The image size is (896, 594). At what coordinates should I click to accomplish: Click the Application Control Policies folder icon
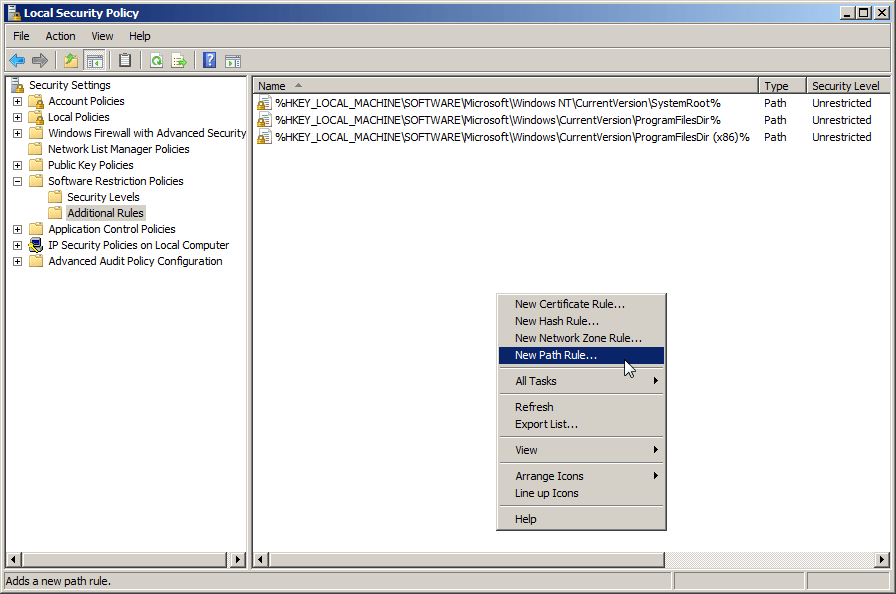(36, 229)
